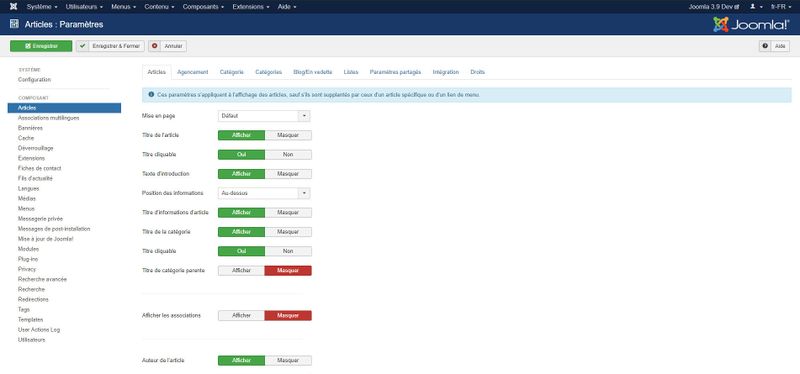Set Afficher les associations to Afficher
The width and height of the screenshot is (800, 374).
[241, 315]
